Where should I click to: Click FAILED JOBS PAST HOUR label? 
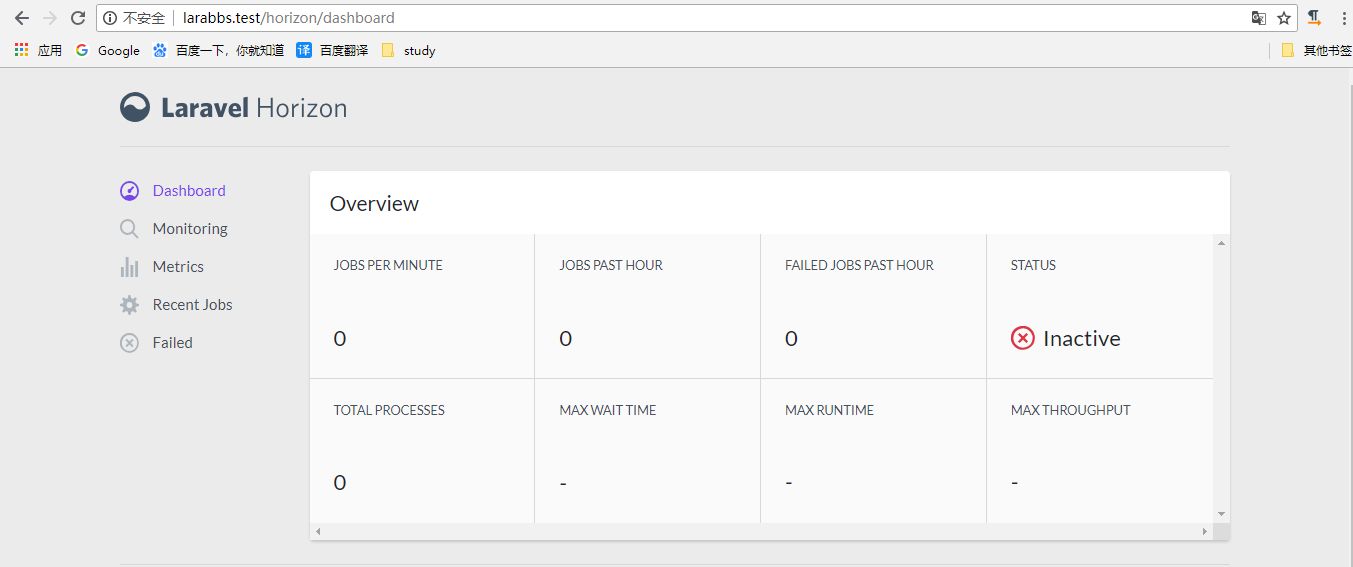859,265
